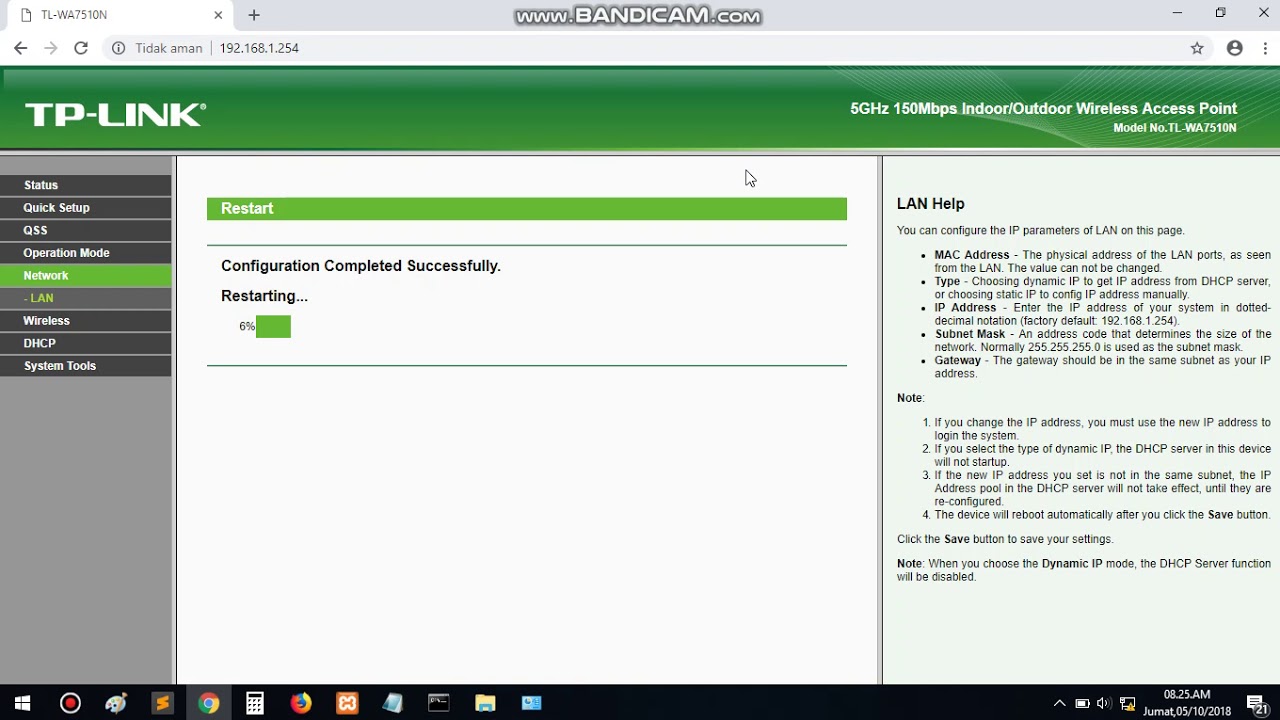Open the Calculator from the taskbar
Viewport: 1280px width, 720px height.
click(x=254, y=703)
